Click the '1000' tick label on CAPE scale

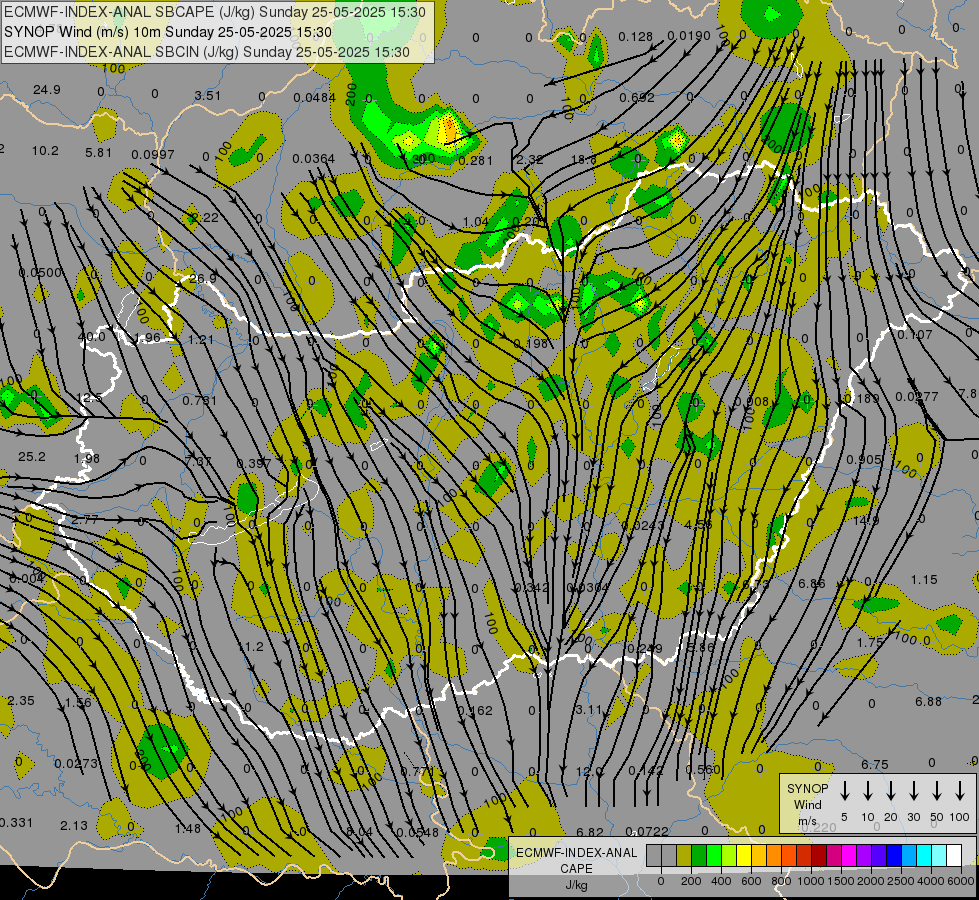(x=811, y=881)
